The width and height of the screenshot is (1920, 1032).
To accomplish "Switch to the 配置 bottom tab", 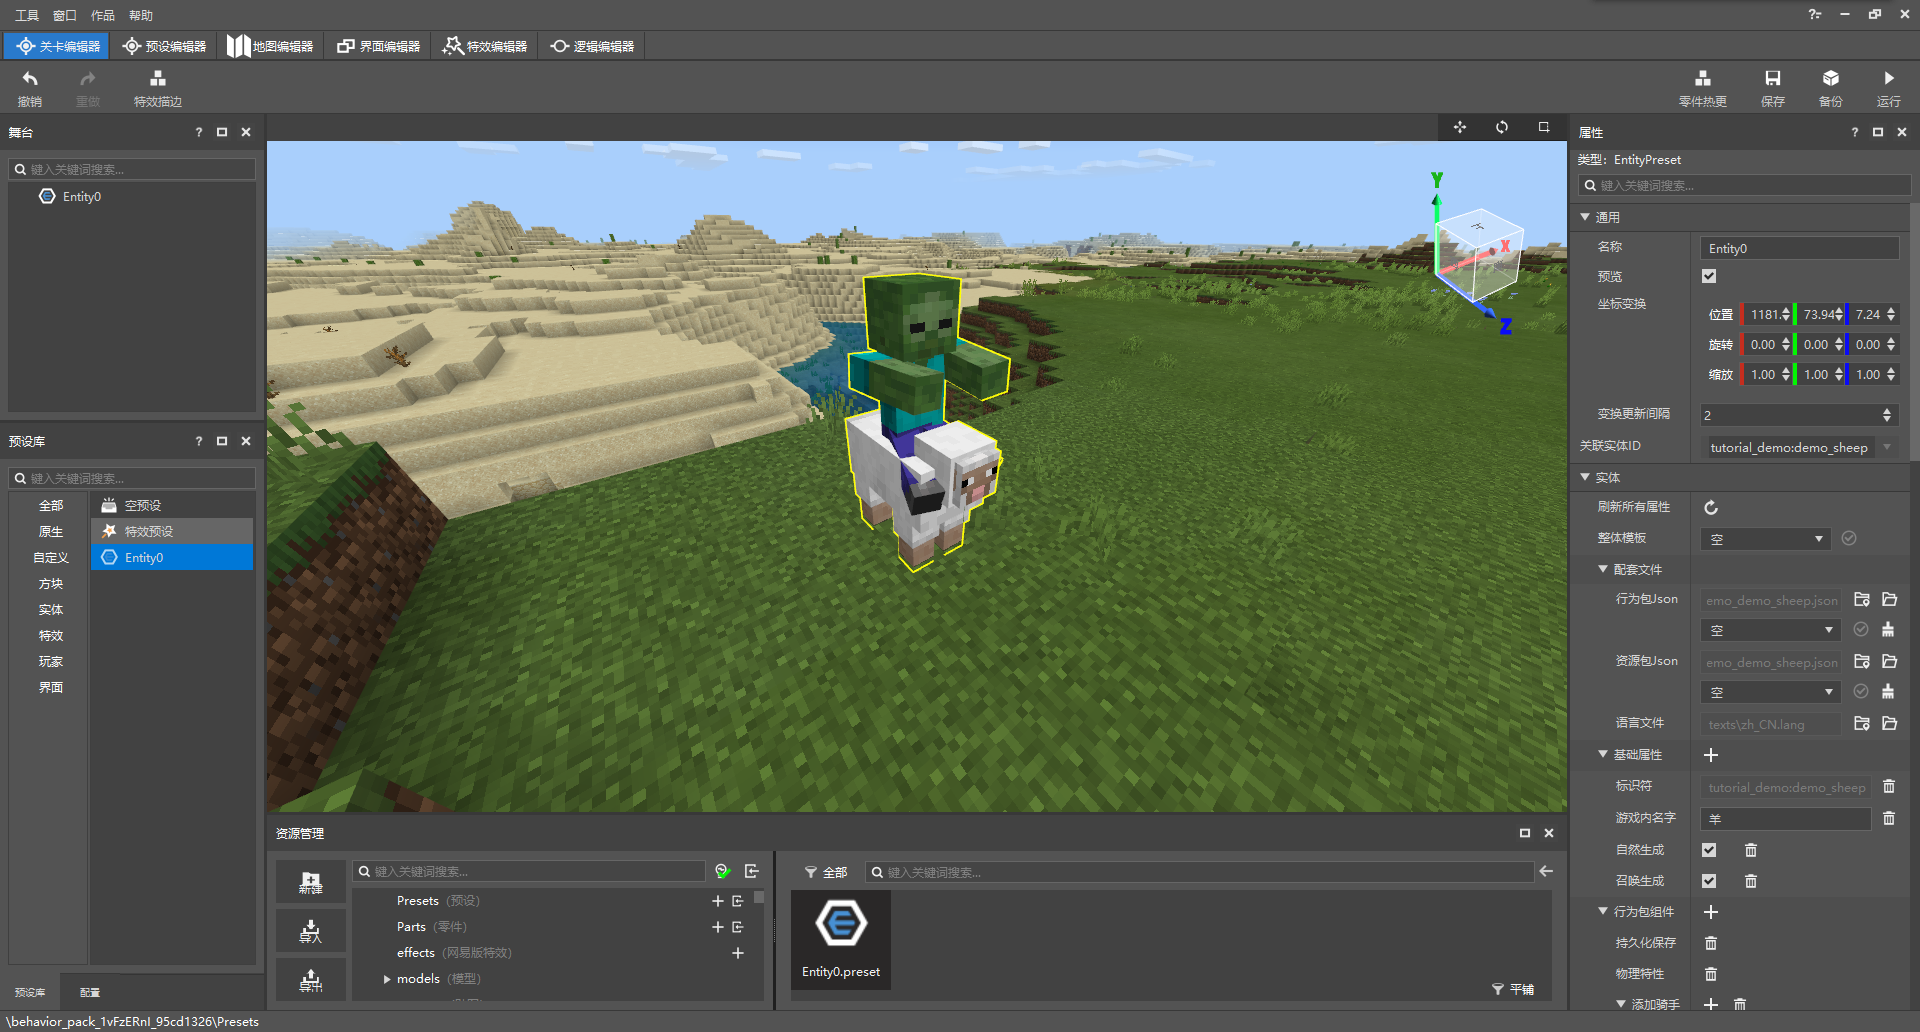I will (x=90, y=992).
